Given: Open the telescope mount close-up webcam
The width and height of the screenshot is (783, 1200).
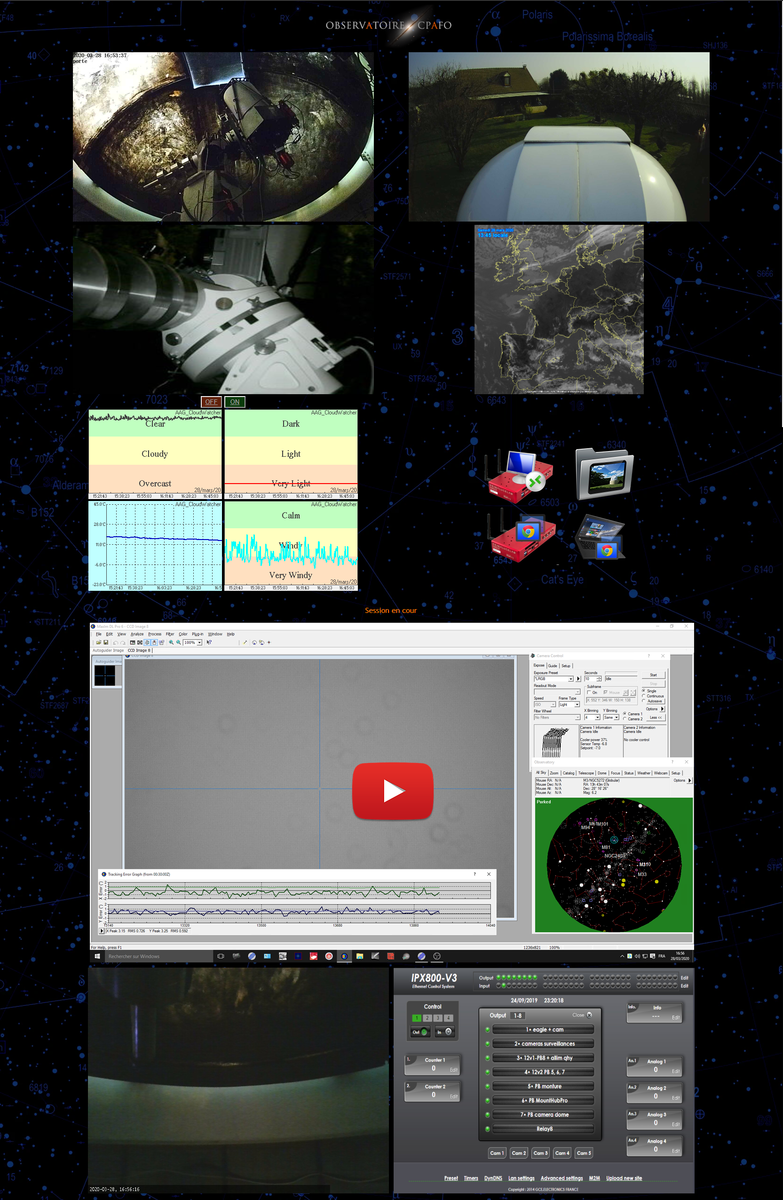Looking at the screenshot, I should point(223,309).
